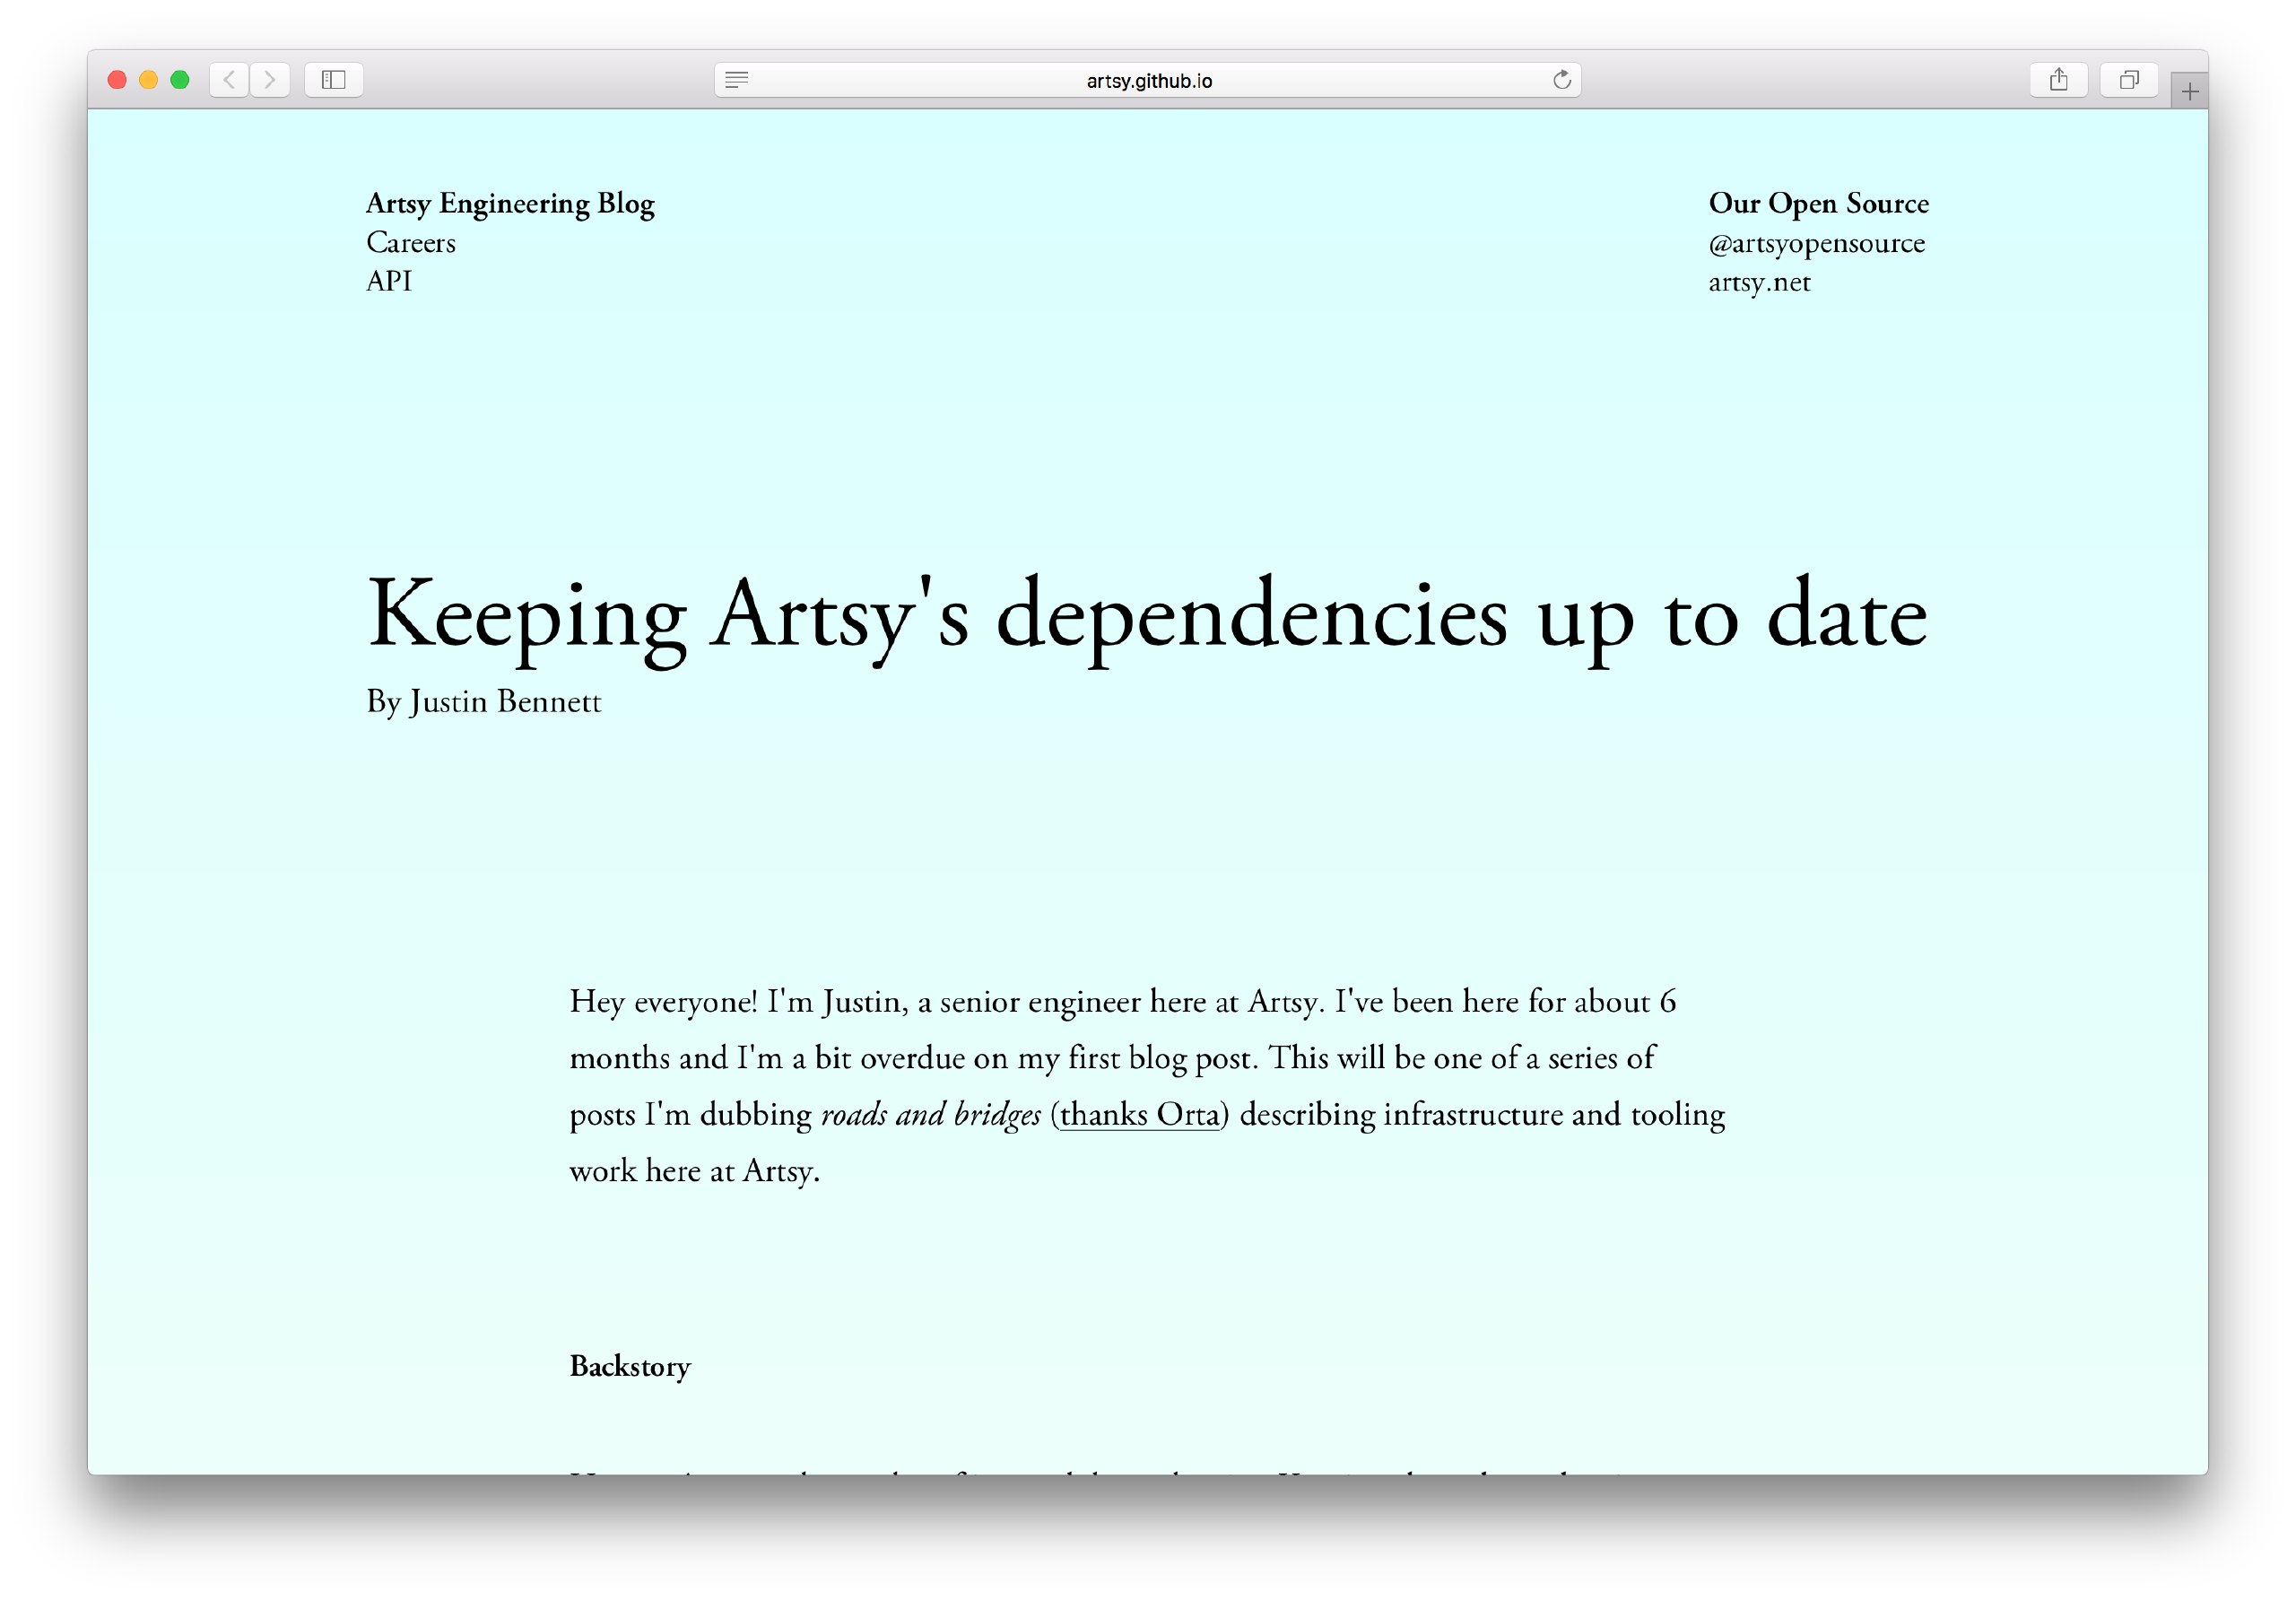This screenshot has width=2296, height=1600.
Task: Click the 'By Justin Bennett' byline
Action: pos(484,702)
